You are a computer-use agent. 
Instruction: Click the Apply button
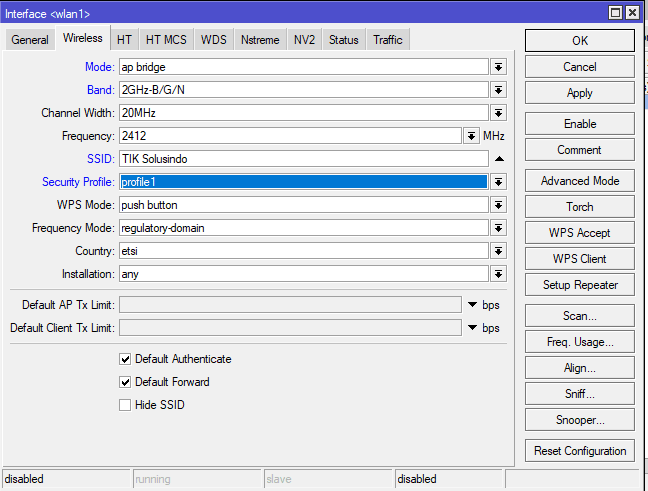(x=579, y=93)
